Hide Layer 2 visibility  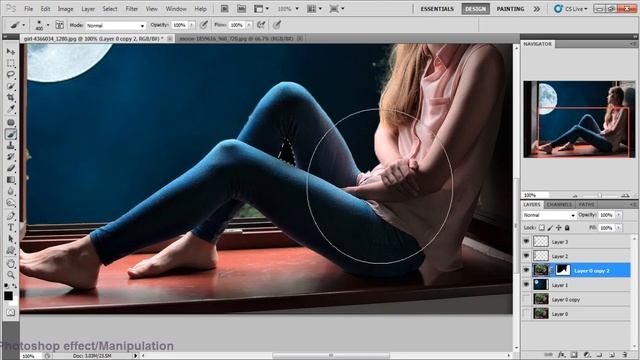click(526, 256)
